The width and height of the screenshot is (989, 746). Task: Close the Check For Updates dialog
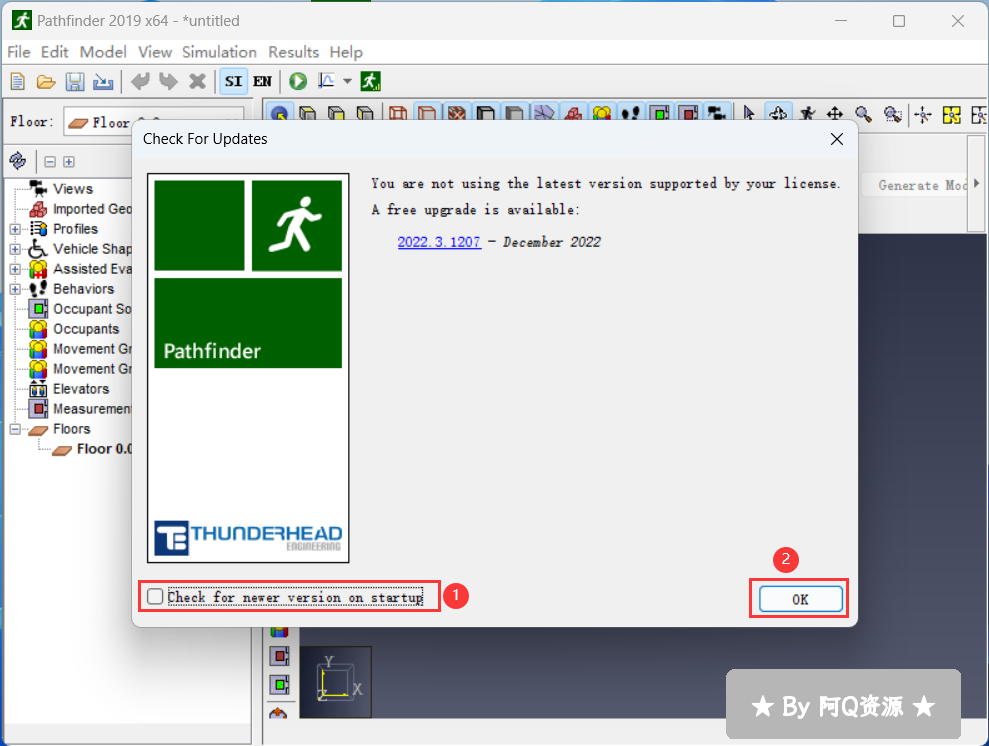point(836,139)
